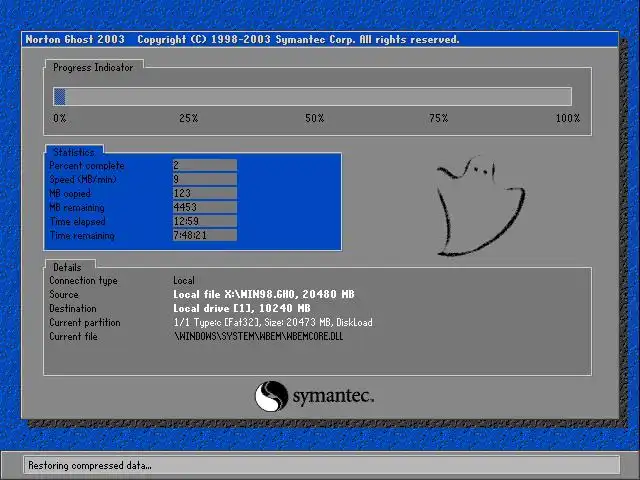Select the Statistics panel label

coord(74,152)
